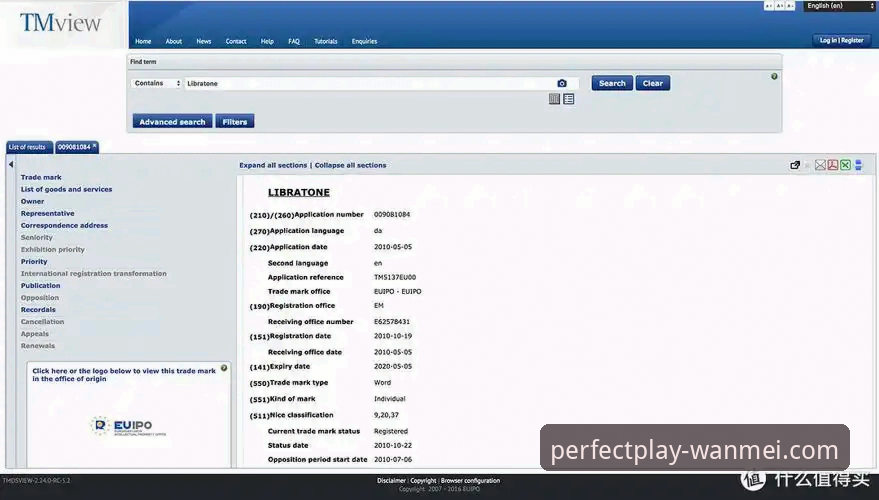This screenshot has width=879, height=500.
Task: Click the Nice classification 9,20,37 value
Action: coord(386,415)
